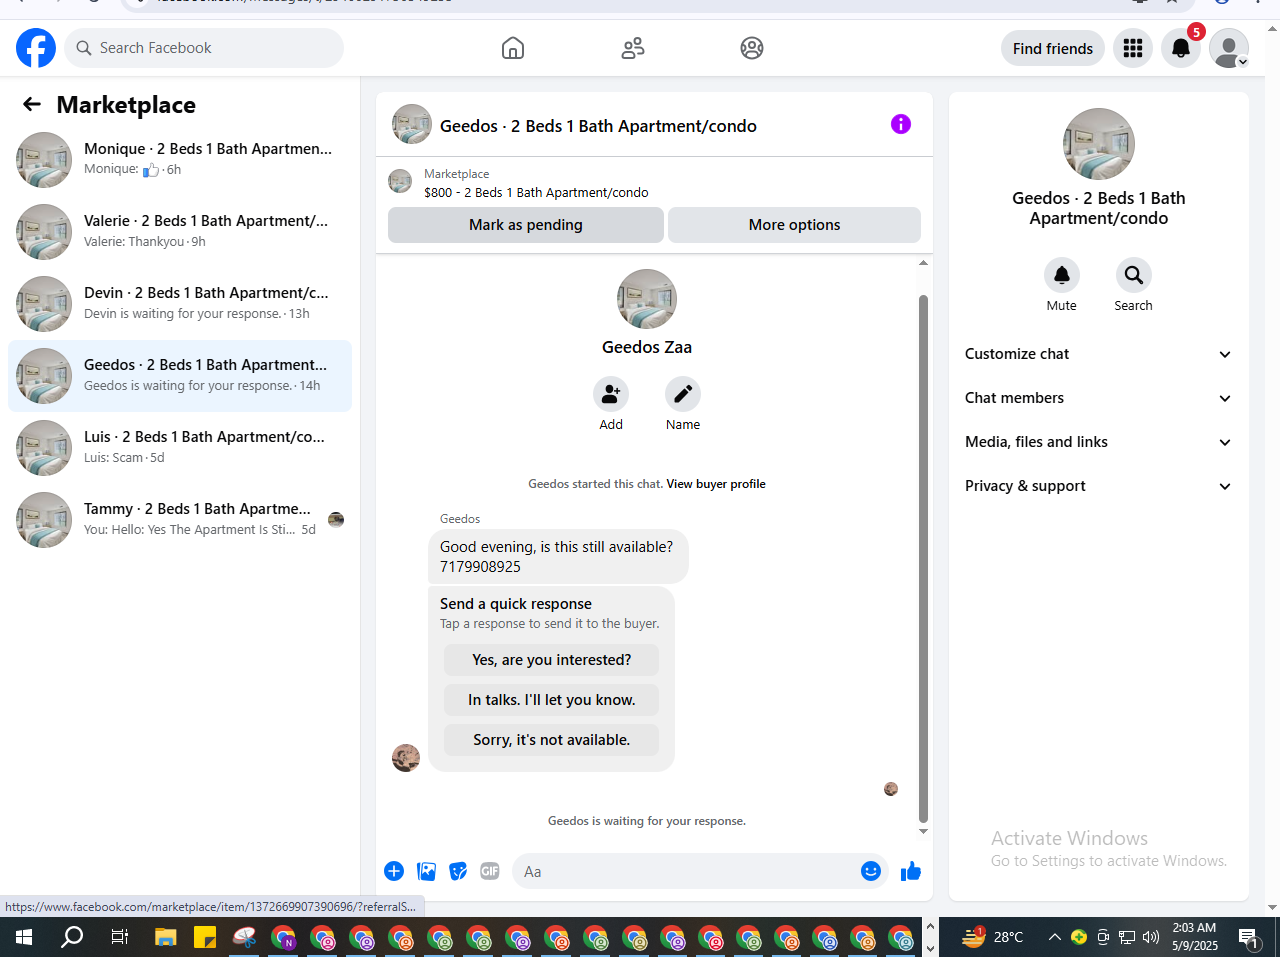Open Valerie conversation in list
Screen dimensions: 1280x957
180,232
